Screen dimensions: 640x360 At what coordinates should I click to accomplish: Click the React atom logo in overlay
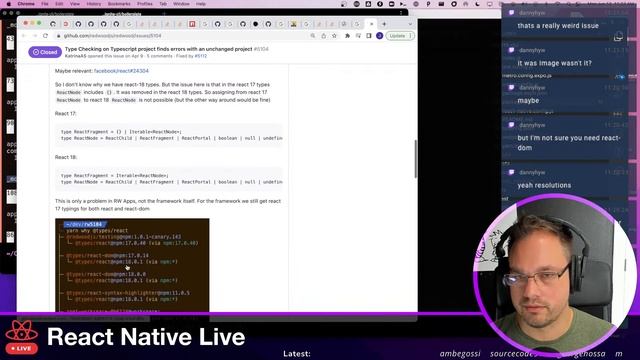click(x=22, y=331)
